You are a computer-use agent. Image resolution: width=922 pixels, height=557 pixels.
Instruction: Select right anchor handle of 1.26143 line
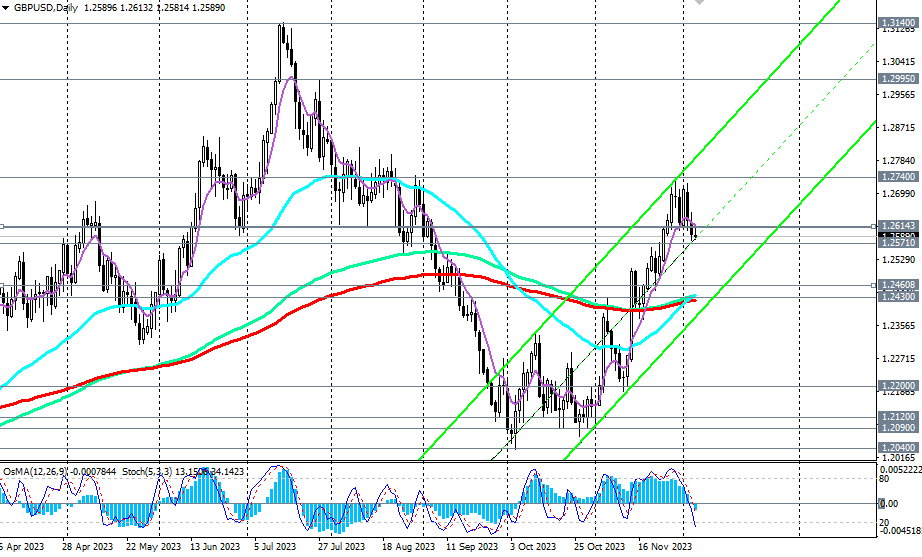[x=874, y=226]
